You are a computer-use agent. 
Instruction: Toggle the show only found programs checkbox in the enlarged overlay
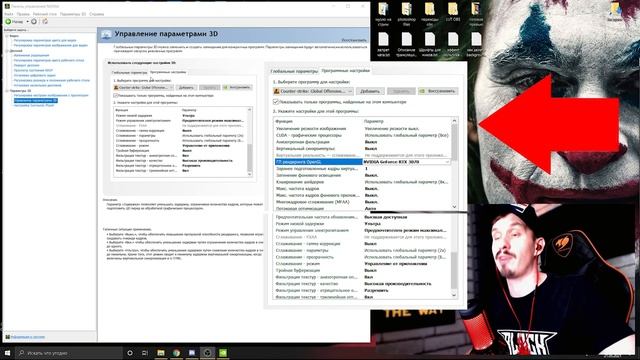(x=276, y=102)
